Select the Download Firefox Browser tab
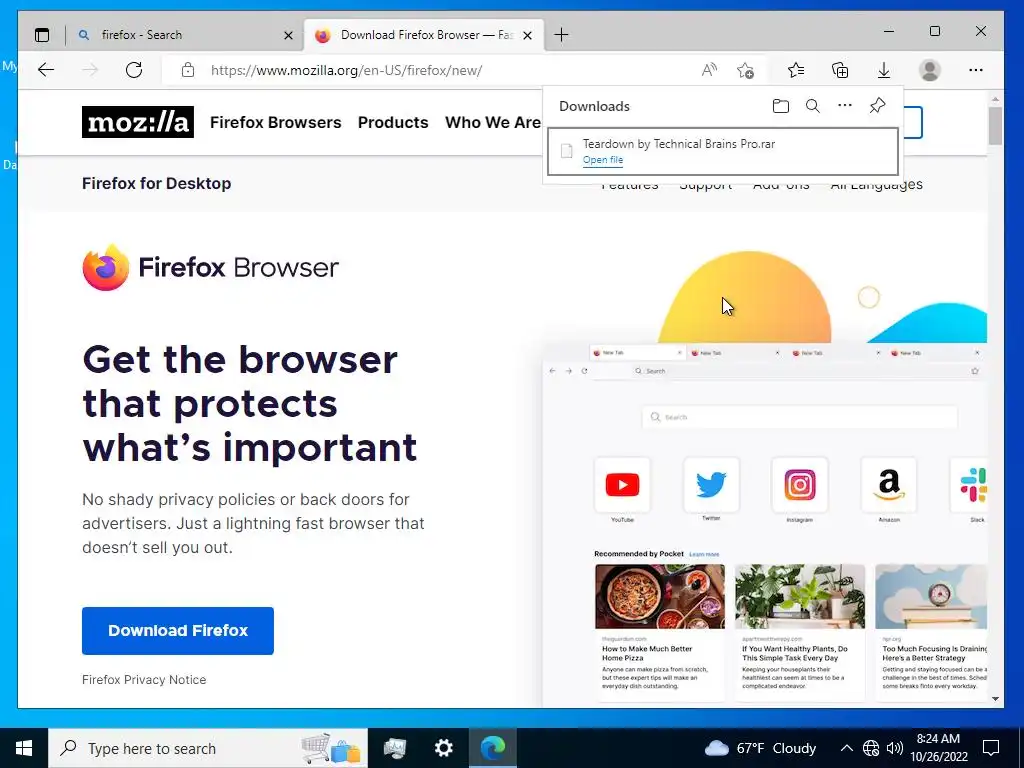Viewport: 1024px width, 768px height. pos(424,35)
